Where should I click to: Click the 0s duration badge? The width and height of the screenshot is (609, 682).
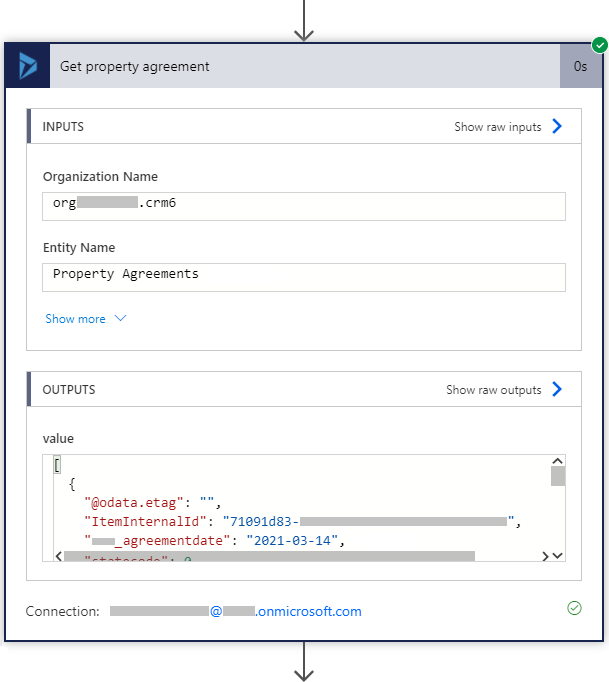coord(580,66)
